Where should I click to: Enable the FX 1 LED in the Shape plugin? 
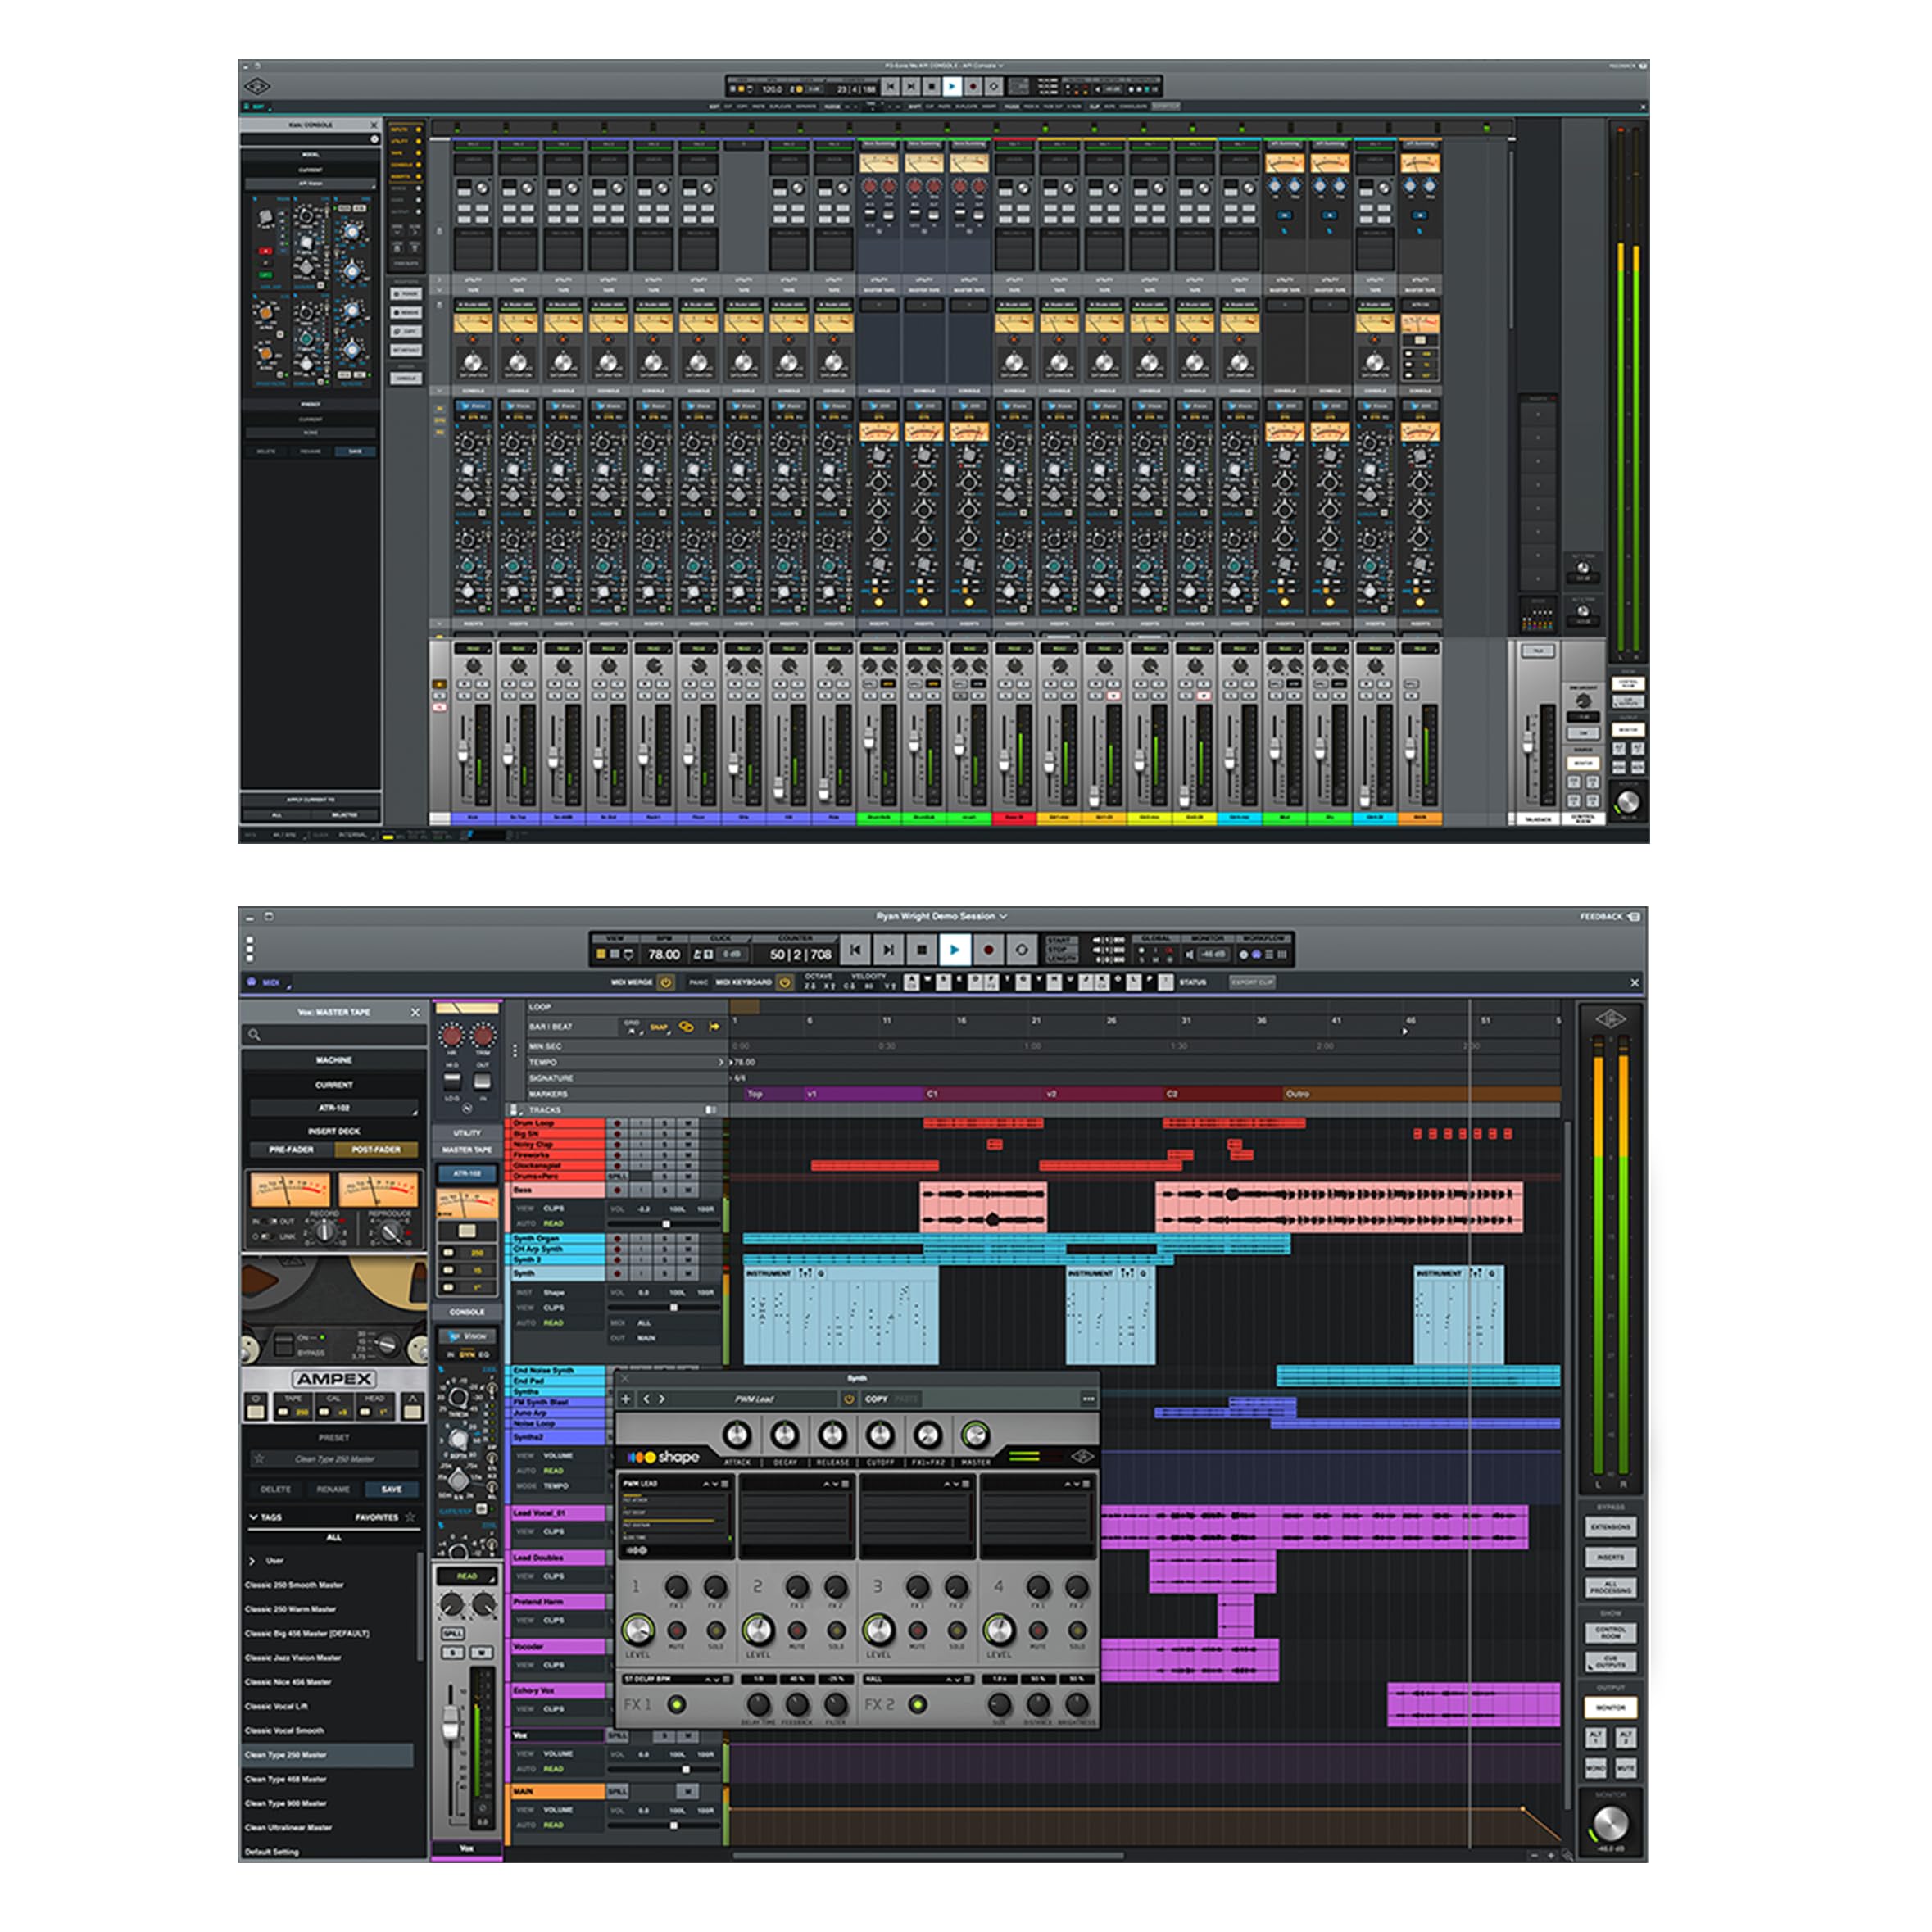[x=678, y=1706]
